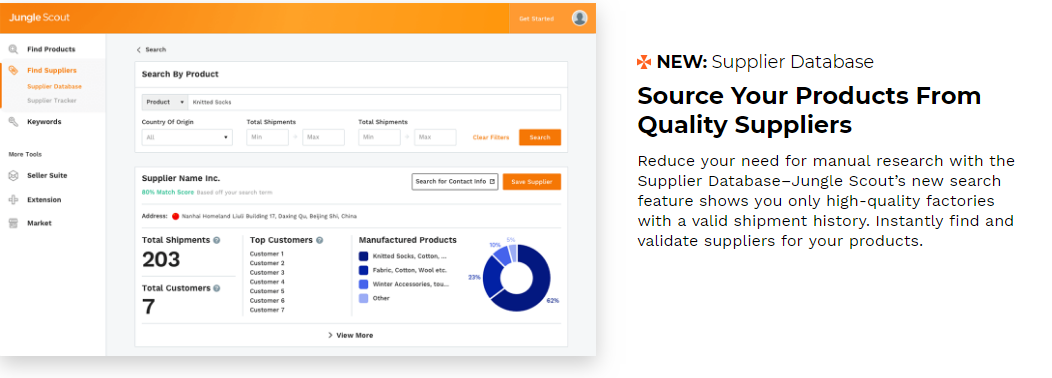This screenshot has width=1052, height=378.
Task: Open the Seller Suite box icon
Action: (13, 175)
